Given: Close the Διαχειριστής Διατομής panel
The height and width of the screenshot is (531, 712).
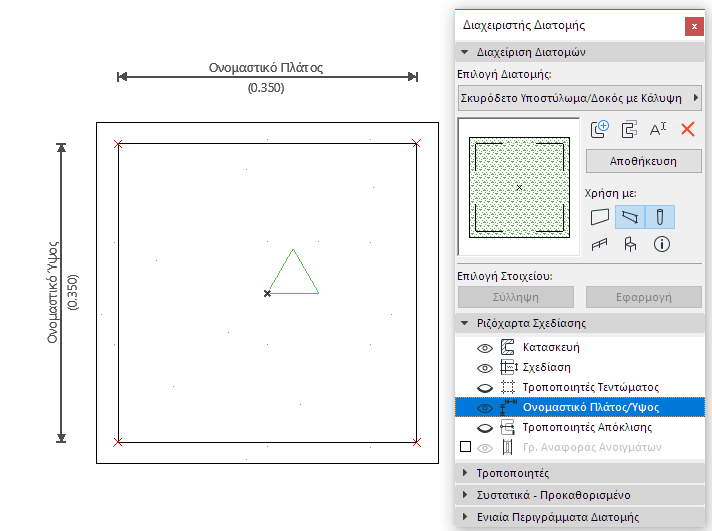Looking at the screenshot, I should [694, 26].
